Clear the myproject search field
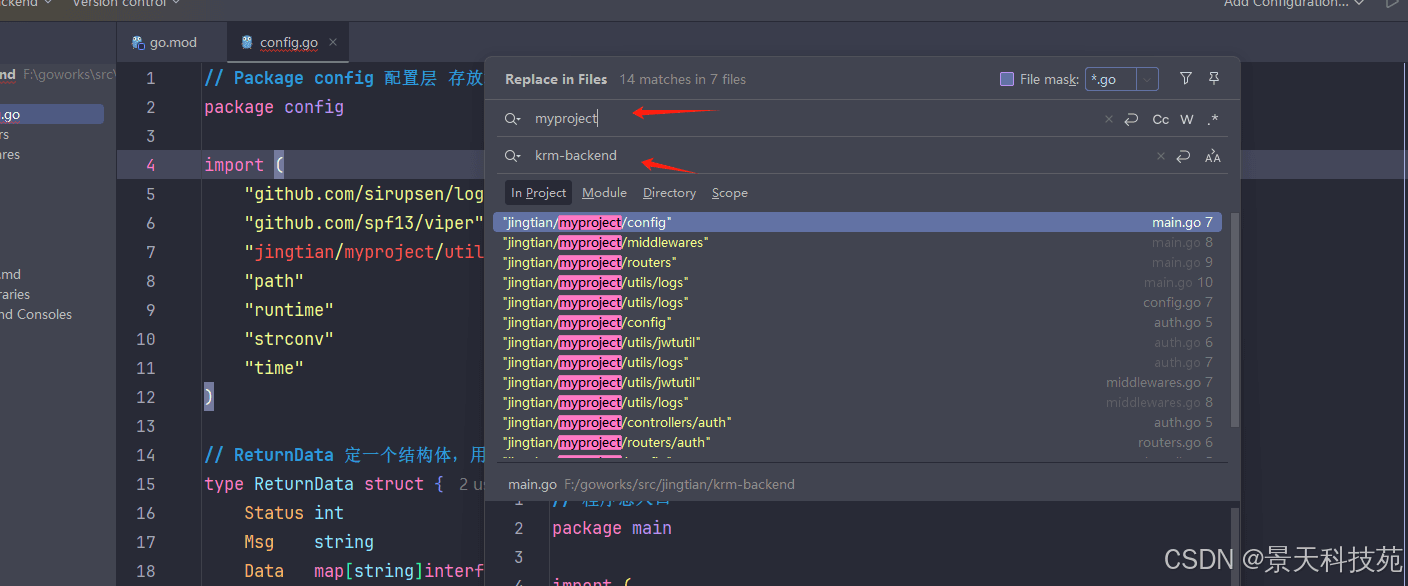Screen dimensions: 1408x586 (1108, 119)
